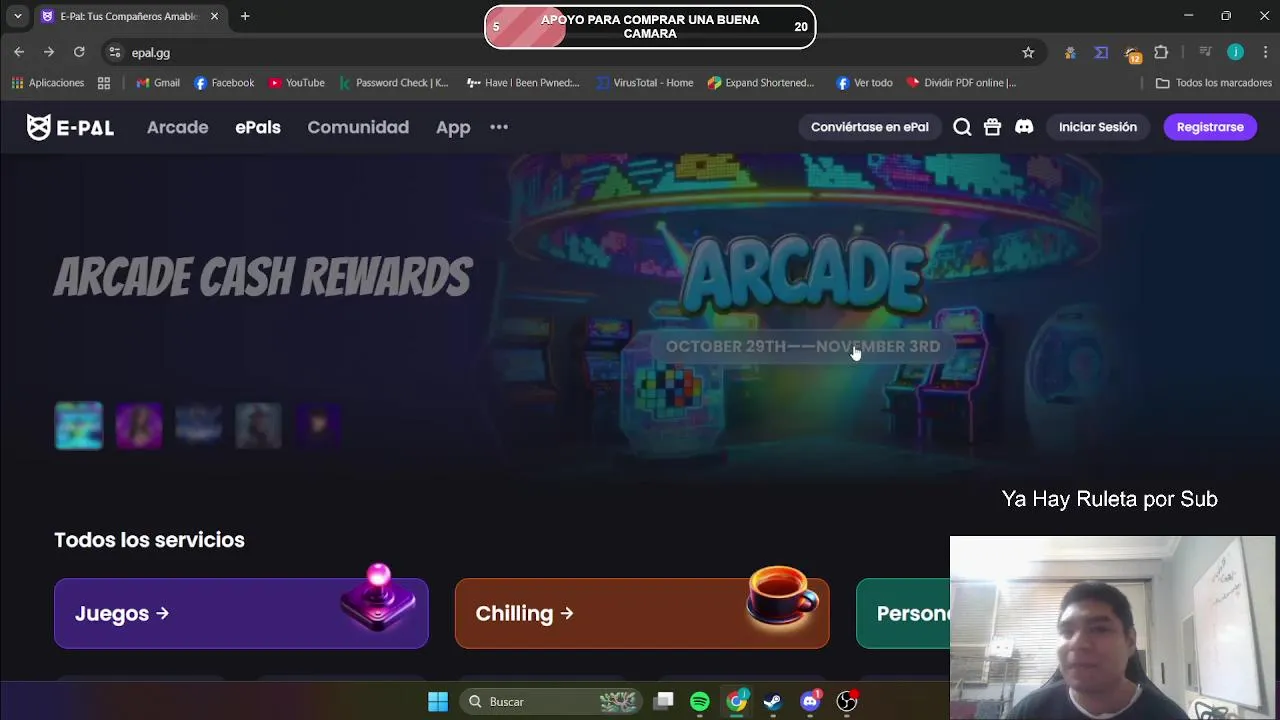1280x720 pixels.
Task: Open the Chrome extensions puzzle icon
Action: coord(1161,52)
